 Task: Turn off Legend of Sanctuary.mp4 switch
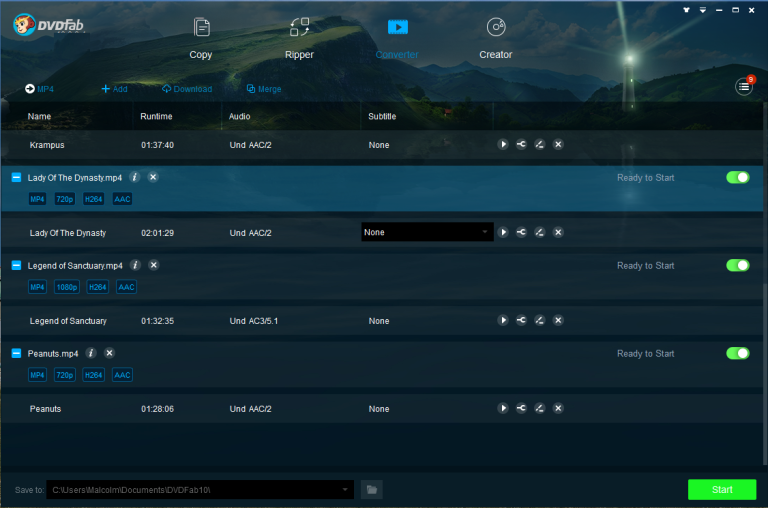pyautogui.click(x=738, y=266)
